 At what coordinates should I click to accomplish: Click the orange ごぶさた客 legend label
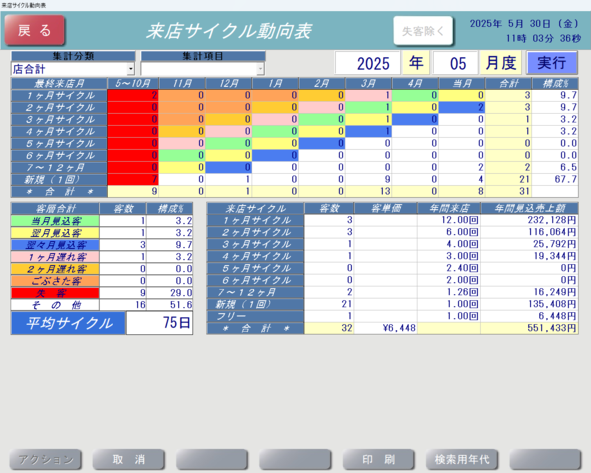click(x=55, y=281)
